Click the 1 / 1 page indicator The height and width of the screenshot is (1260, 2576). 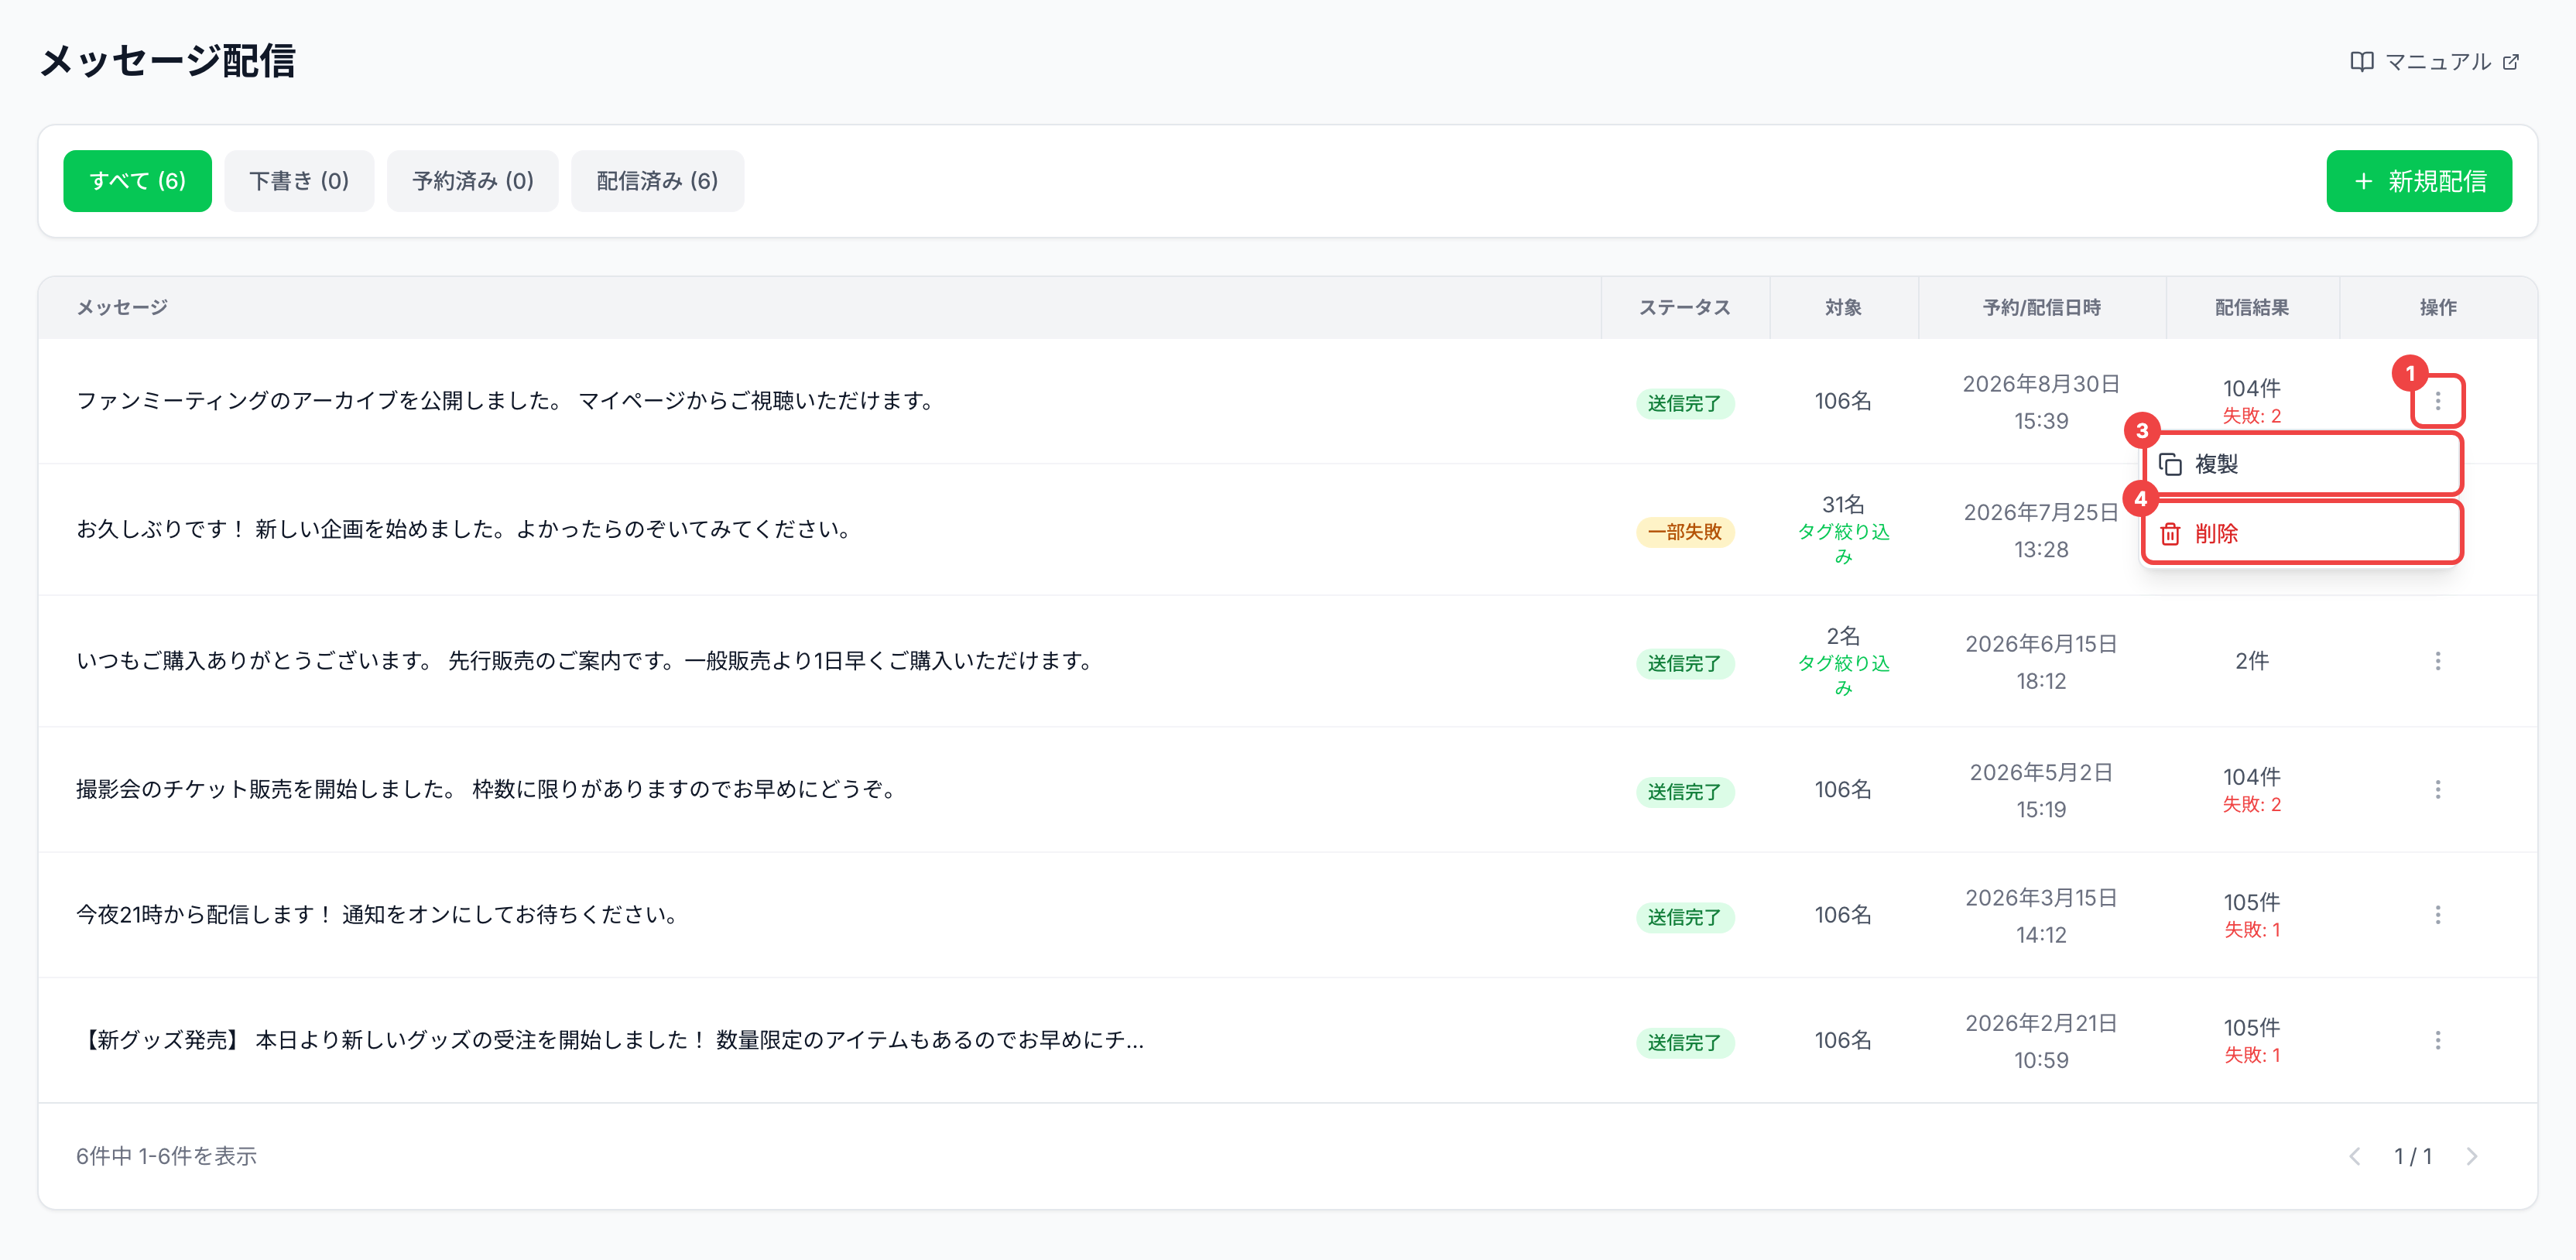[x=2413, y=1156]
